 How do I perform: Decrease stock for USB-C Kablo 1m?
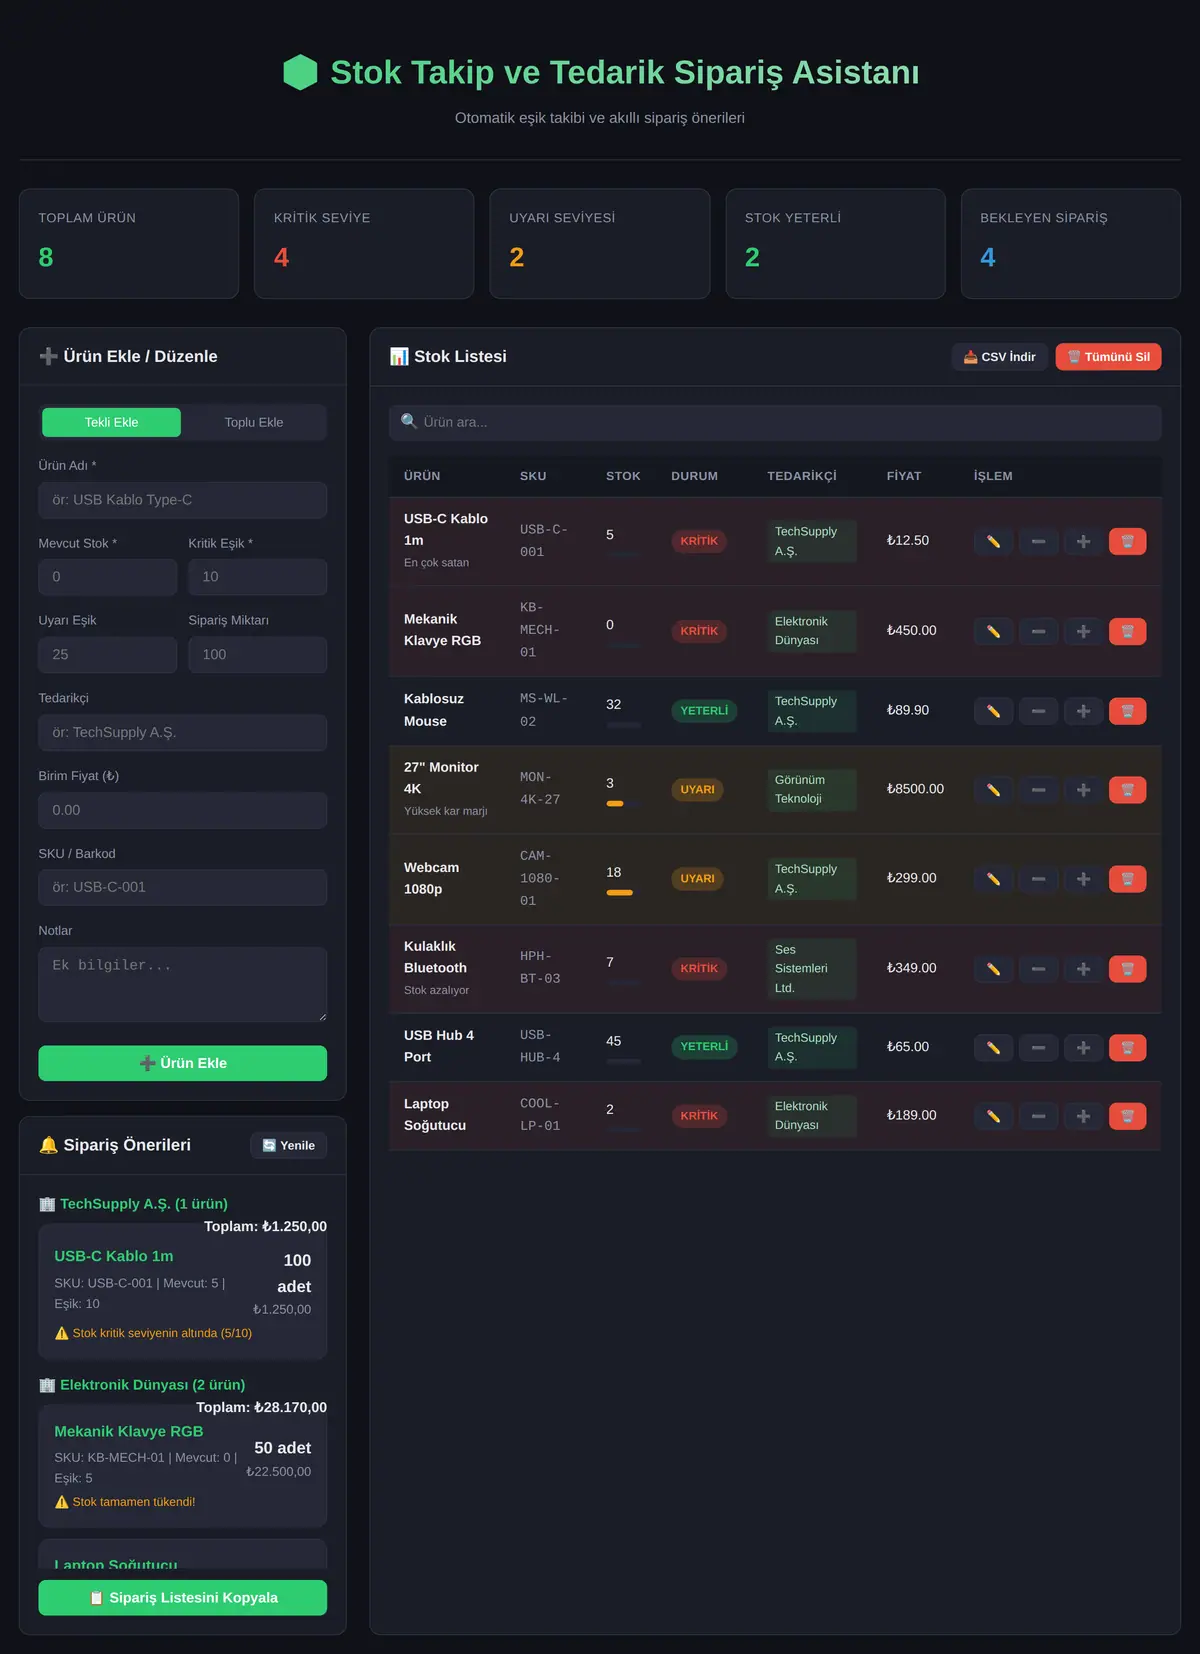(x=1038, y=541)
